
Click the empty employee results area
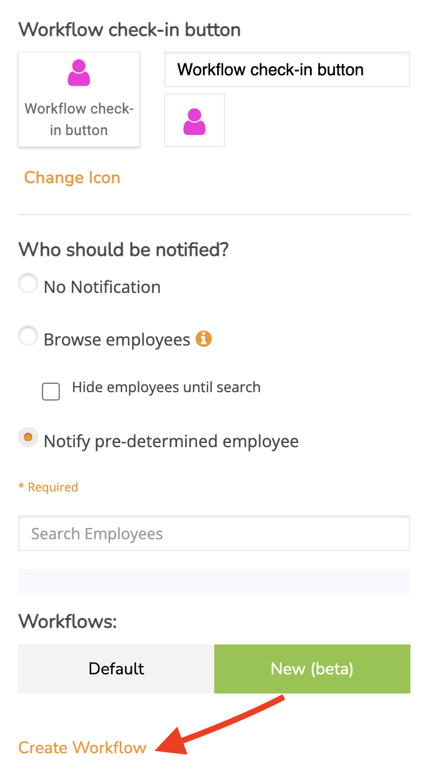point(214,581)
